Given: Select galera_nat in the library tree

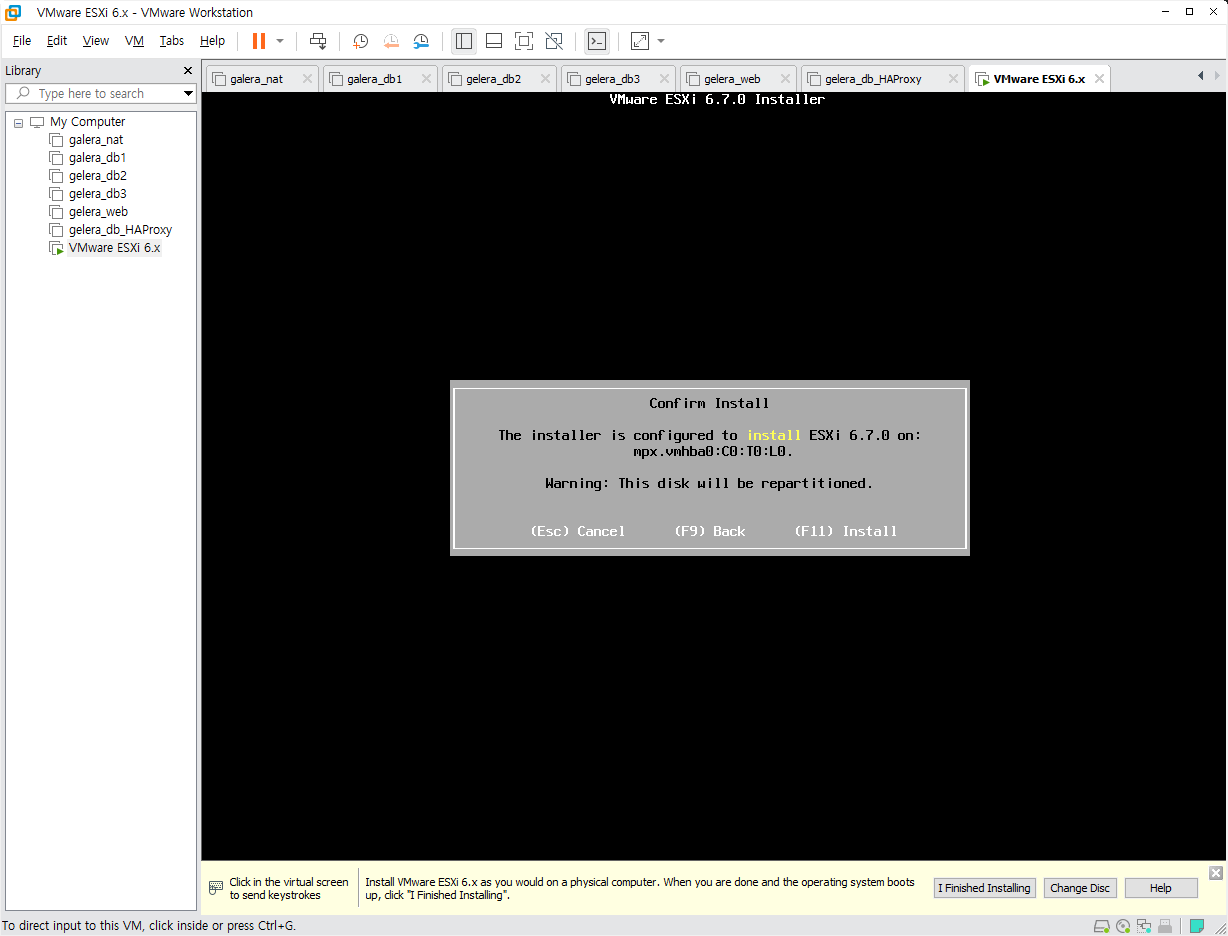Looking at the screenshot, I should 96,140.
